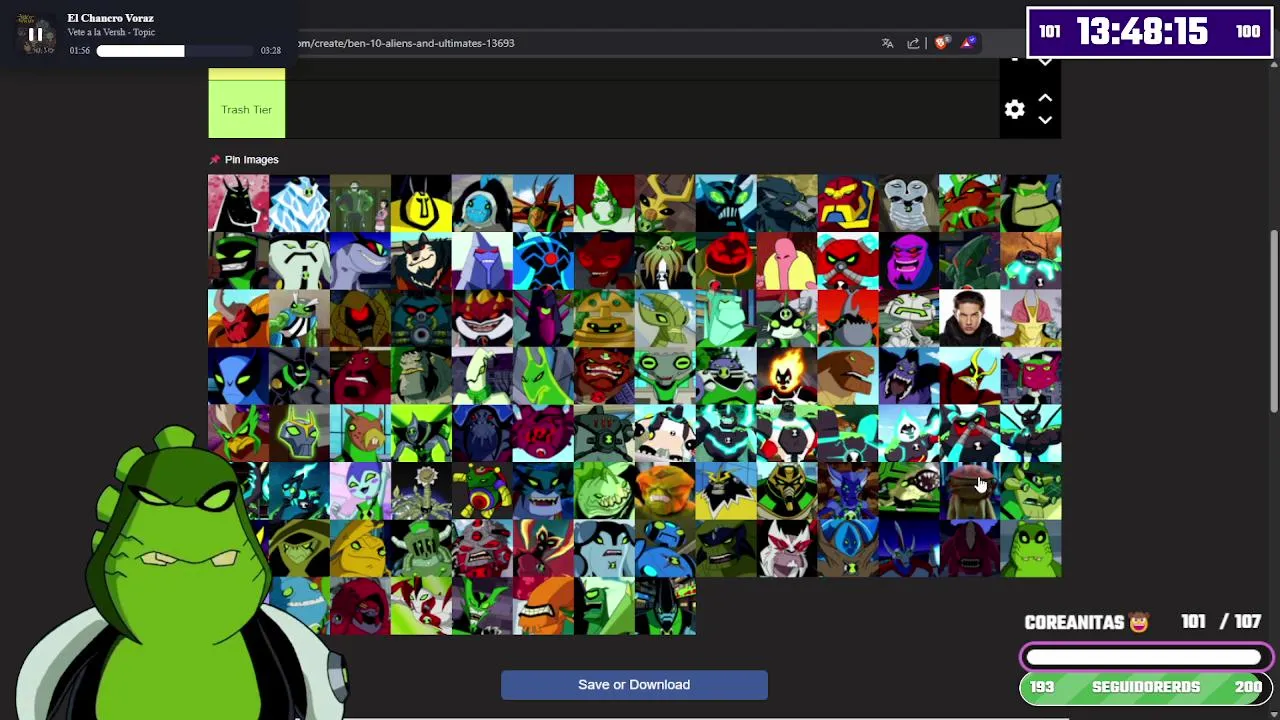The width and height of the screenshot is (1280, 720).
Task: Pause the music in the overlay player
Action: click(x=35, y=35)
